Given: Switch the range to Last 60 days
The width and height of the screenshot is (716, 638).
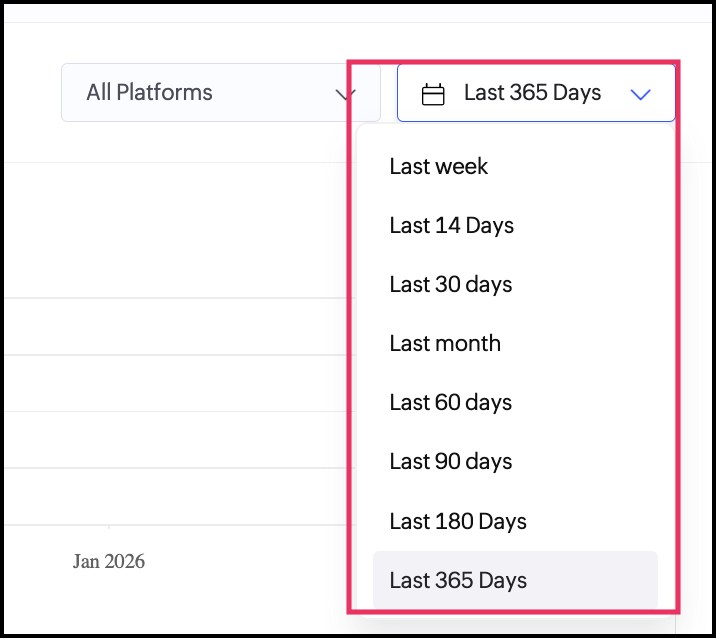Looking at the screenshot, I should click(451, 402).
